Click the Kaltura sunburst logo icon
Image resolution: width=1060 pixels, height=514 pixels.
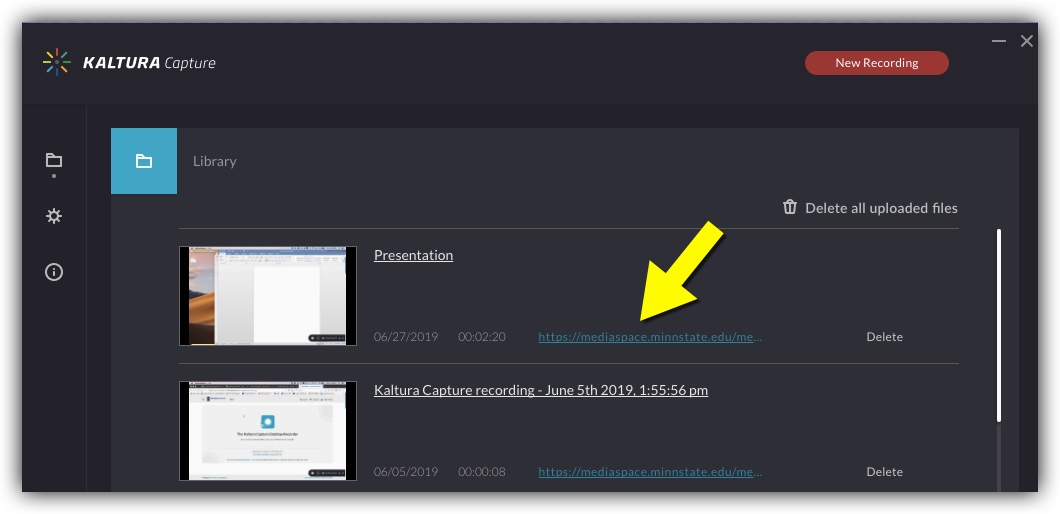click(x=57, y=62)
